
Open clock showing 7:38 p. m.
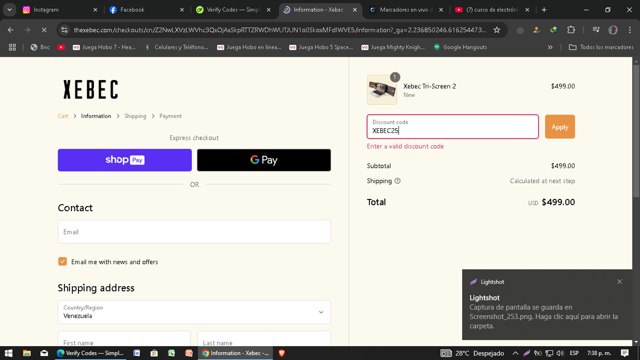pos(599,353)
